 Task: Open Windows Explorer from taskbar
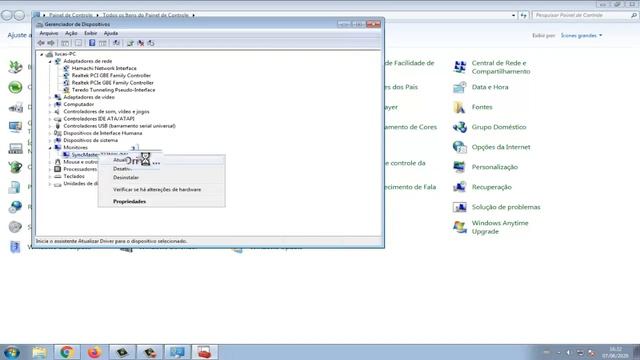tap(40, 352)
